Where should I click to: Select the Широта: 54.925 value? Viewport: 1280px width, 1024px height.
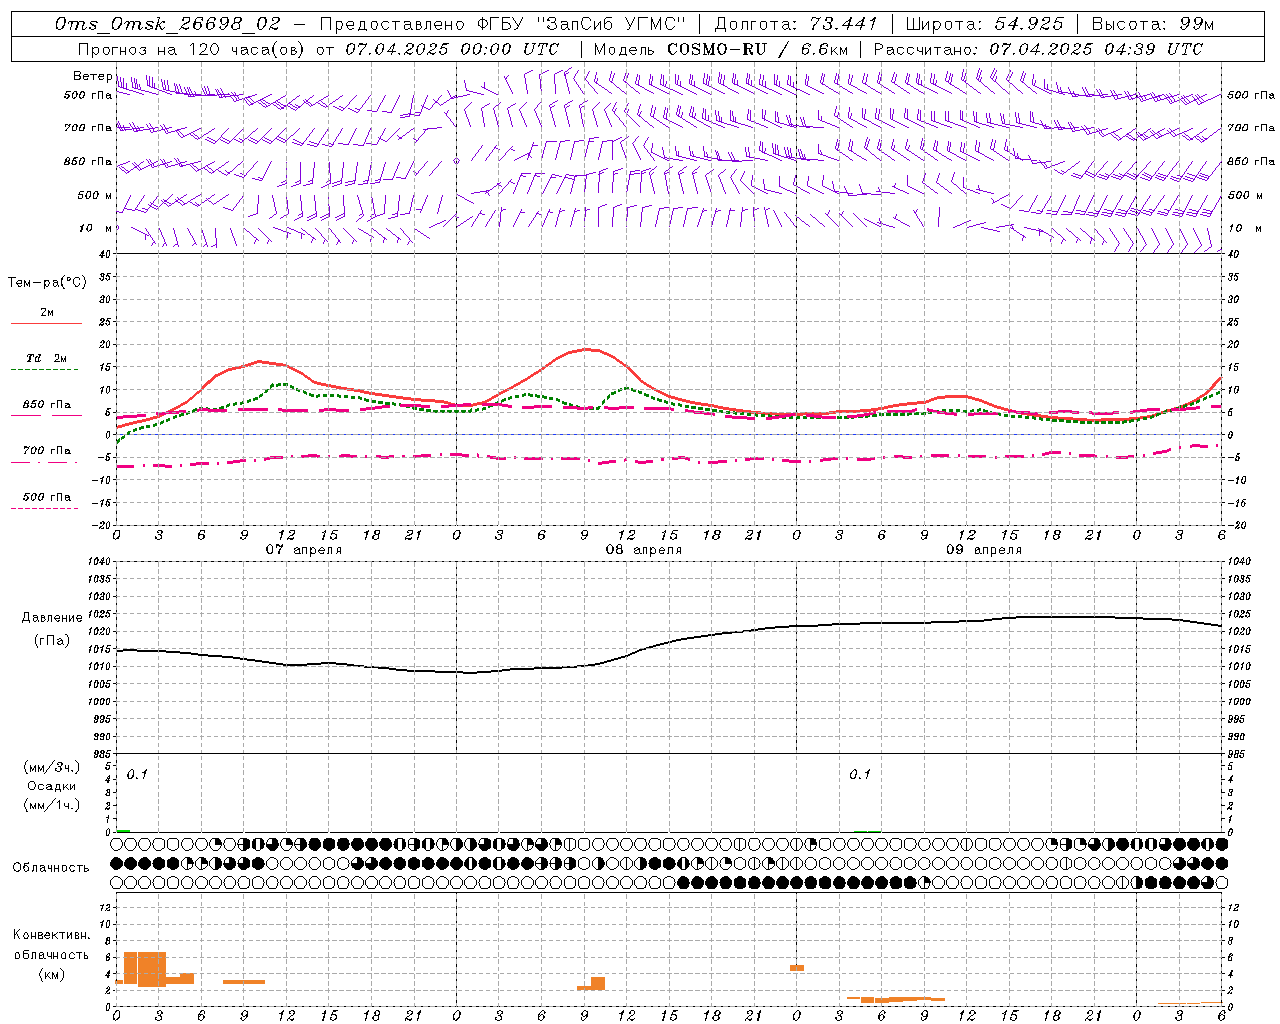pos(984,23)
